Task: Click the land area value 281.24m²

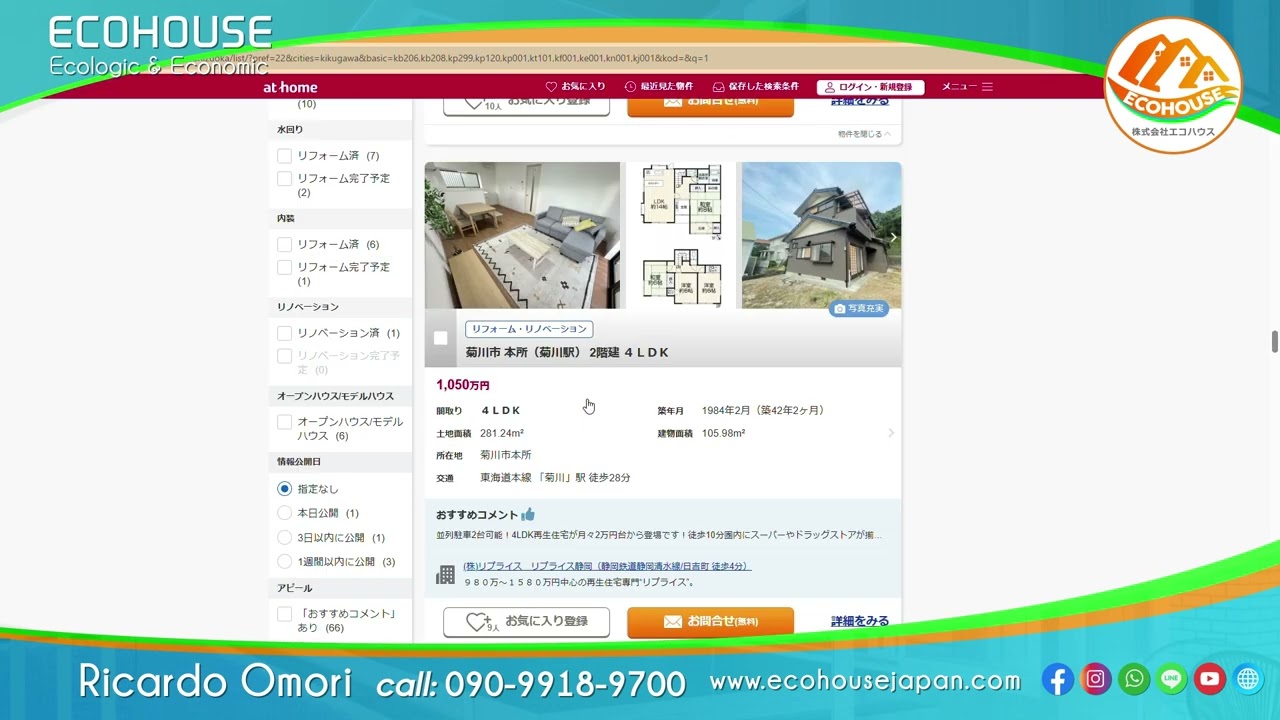Action: tap(502, 433)
